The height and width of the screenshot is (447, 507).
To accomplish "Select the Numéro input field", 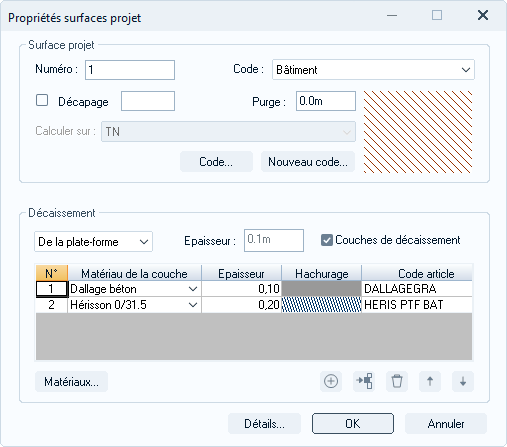I will (x=130, y=70).
